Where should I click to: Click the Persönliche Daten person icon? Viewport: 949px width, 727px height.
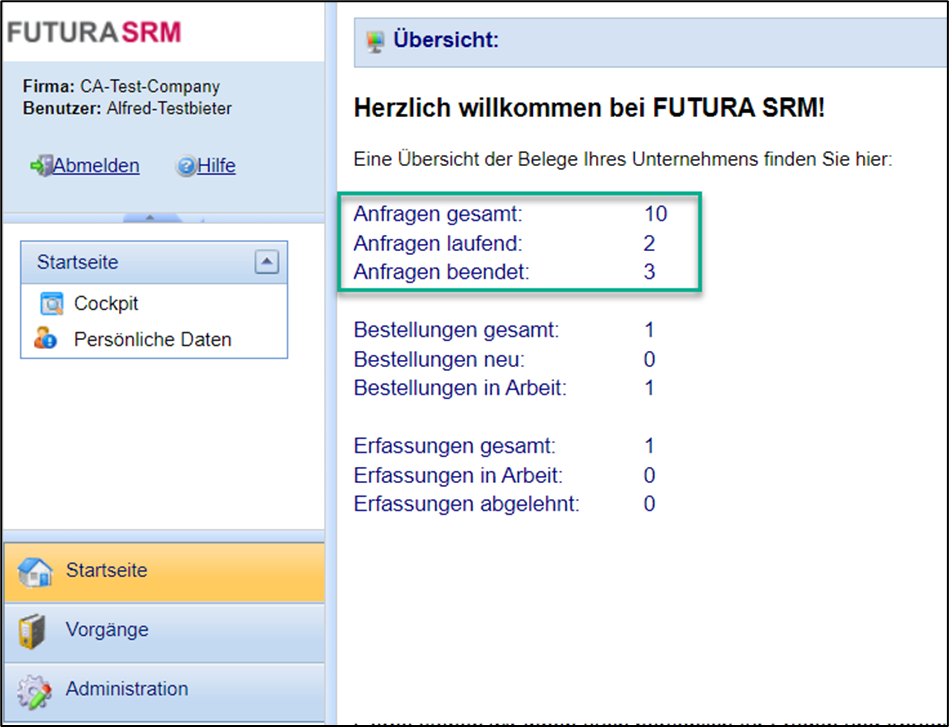(46, 340)
